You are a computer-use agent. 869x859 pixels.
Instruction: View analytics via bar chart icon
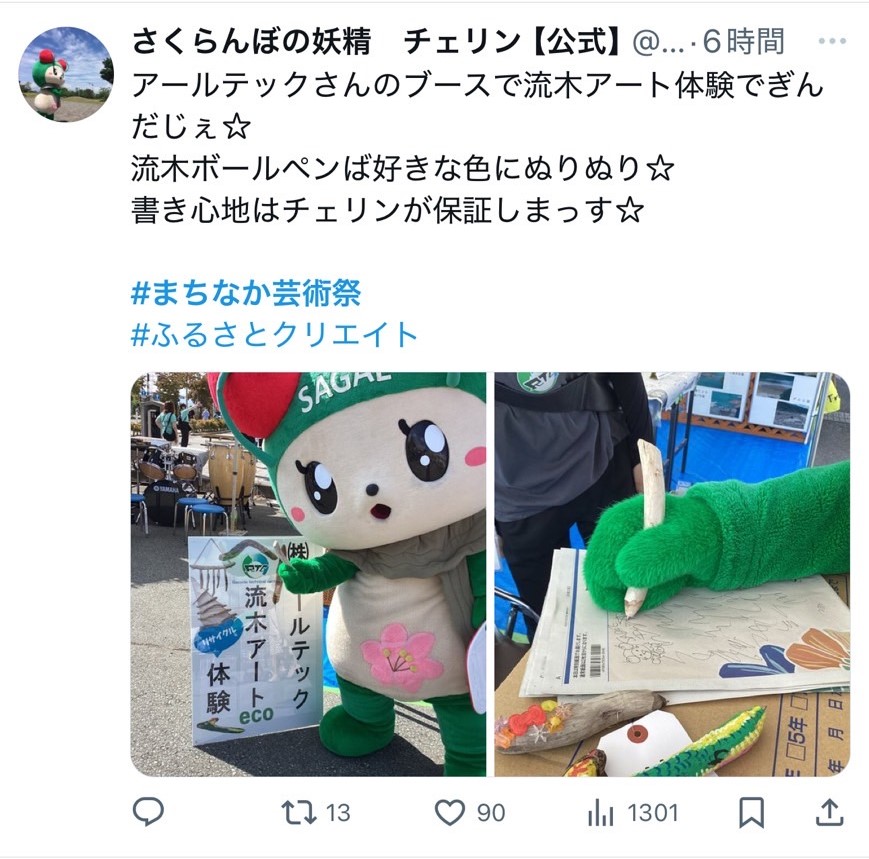pyautogui.click(x=600, y=813)
